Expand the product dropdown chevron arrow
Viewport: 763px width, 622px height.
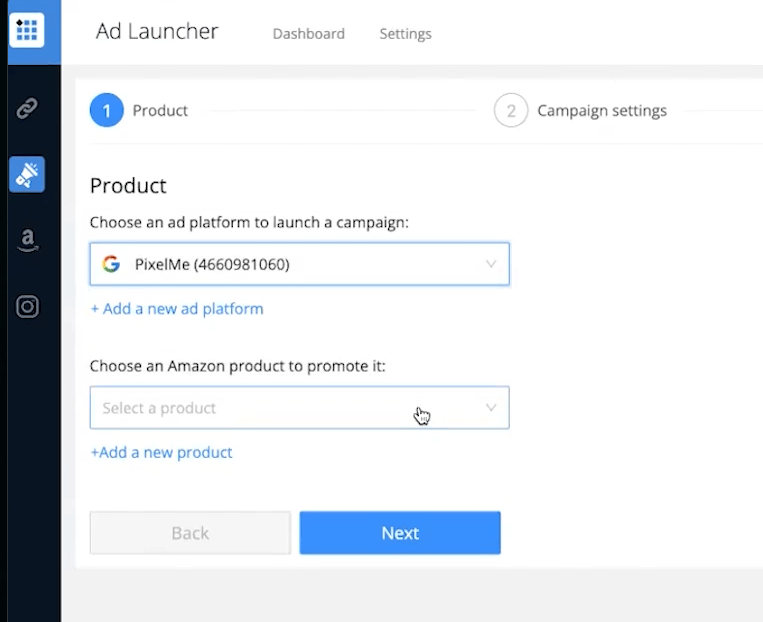pos(491,407)
